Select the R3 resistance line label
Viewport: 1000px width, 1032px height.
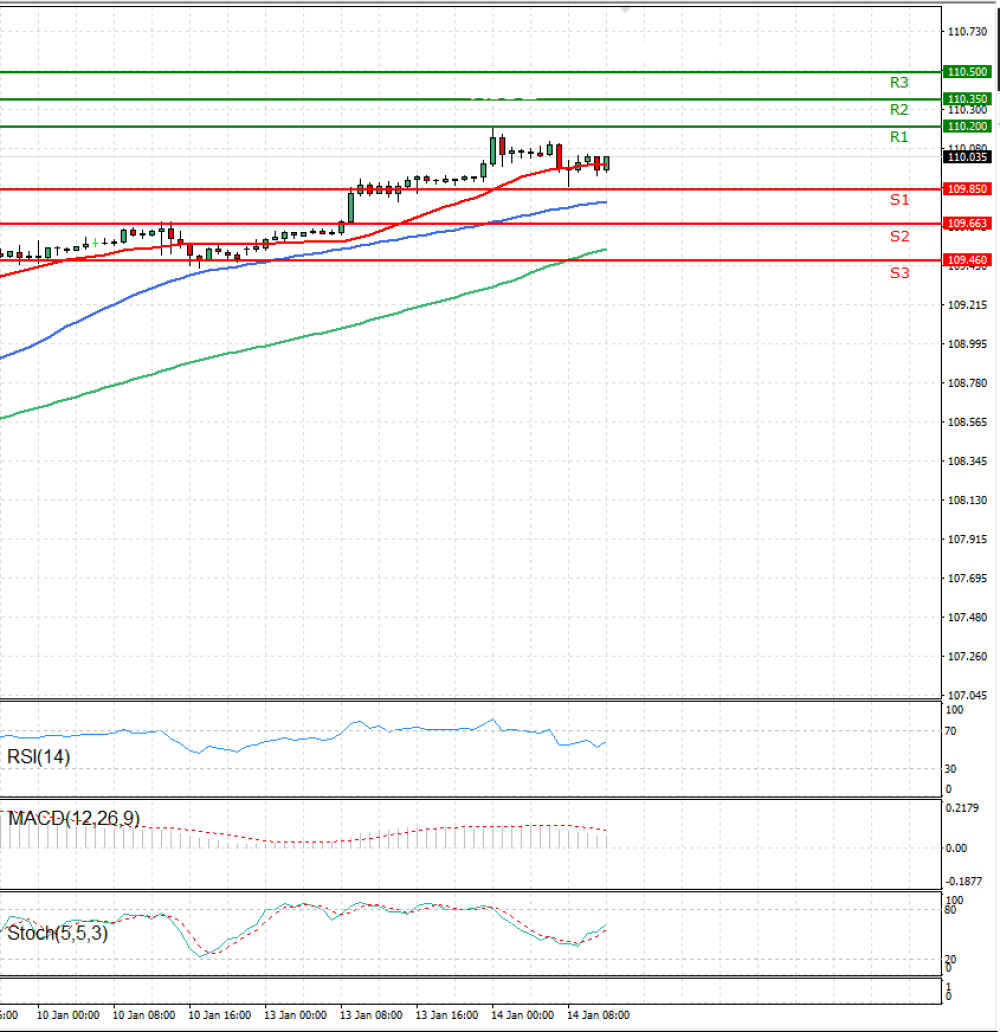pos(899,82)
